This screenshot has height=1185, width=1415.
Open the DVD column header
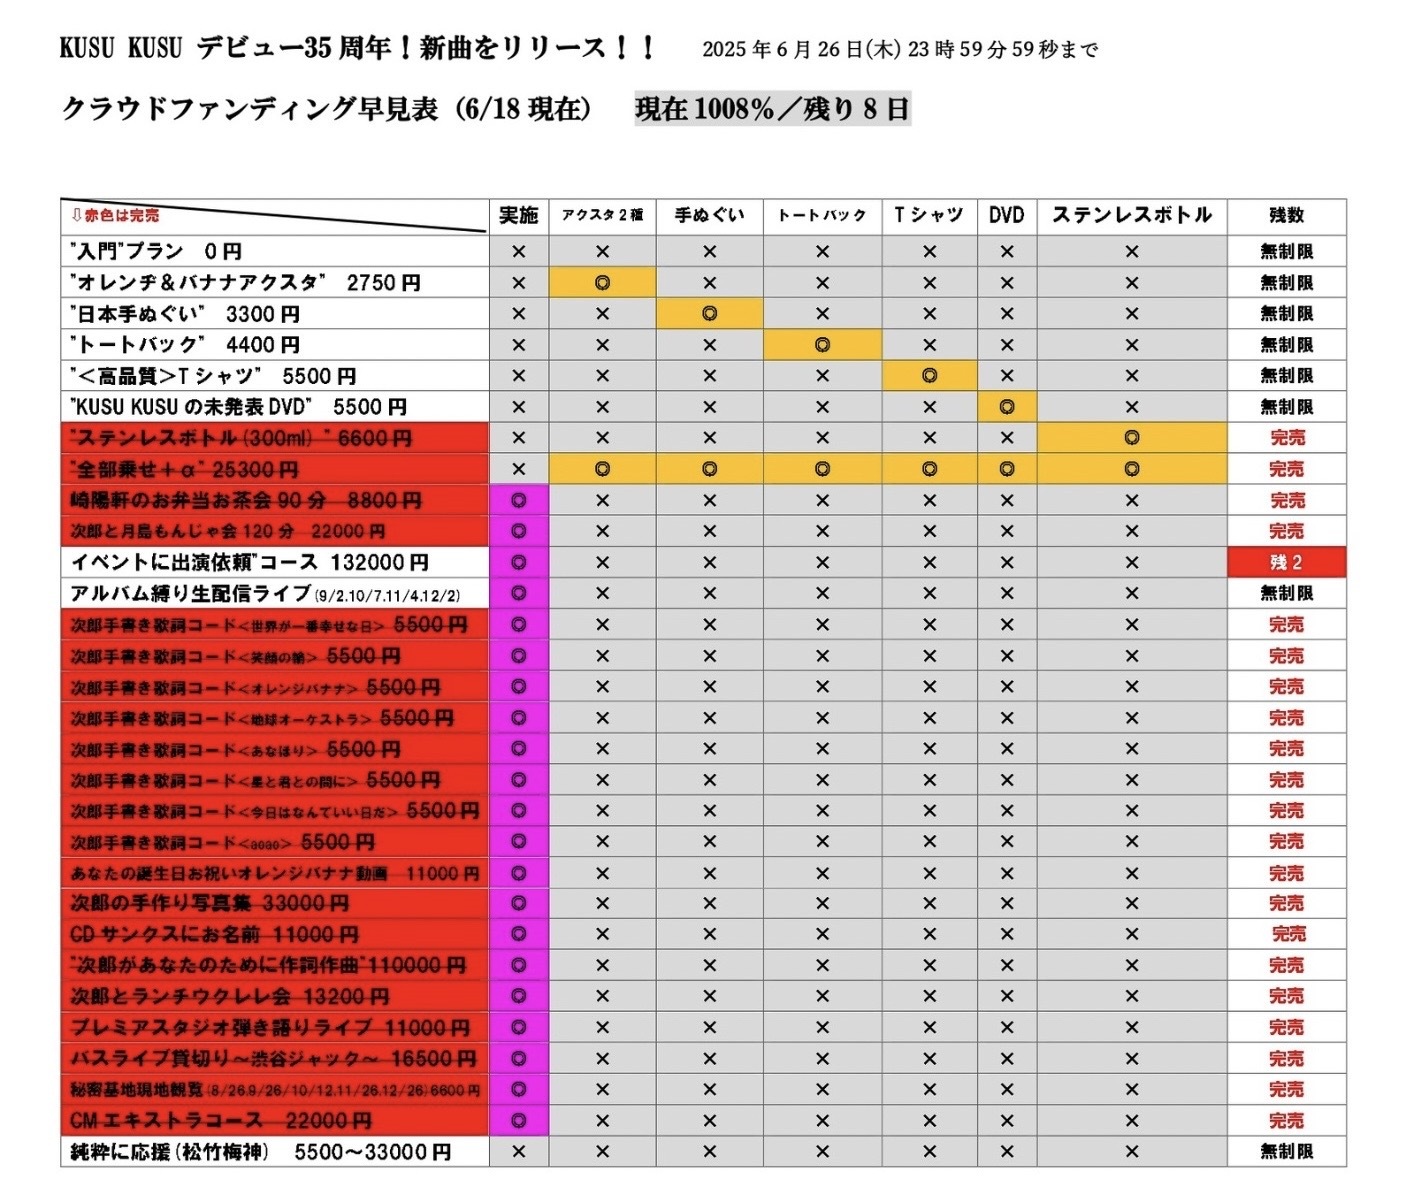(x=1005, y=214)
